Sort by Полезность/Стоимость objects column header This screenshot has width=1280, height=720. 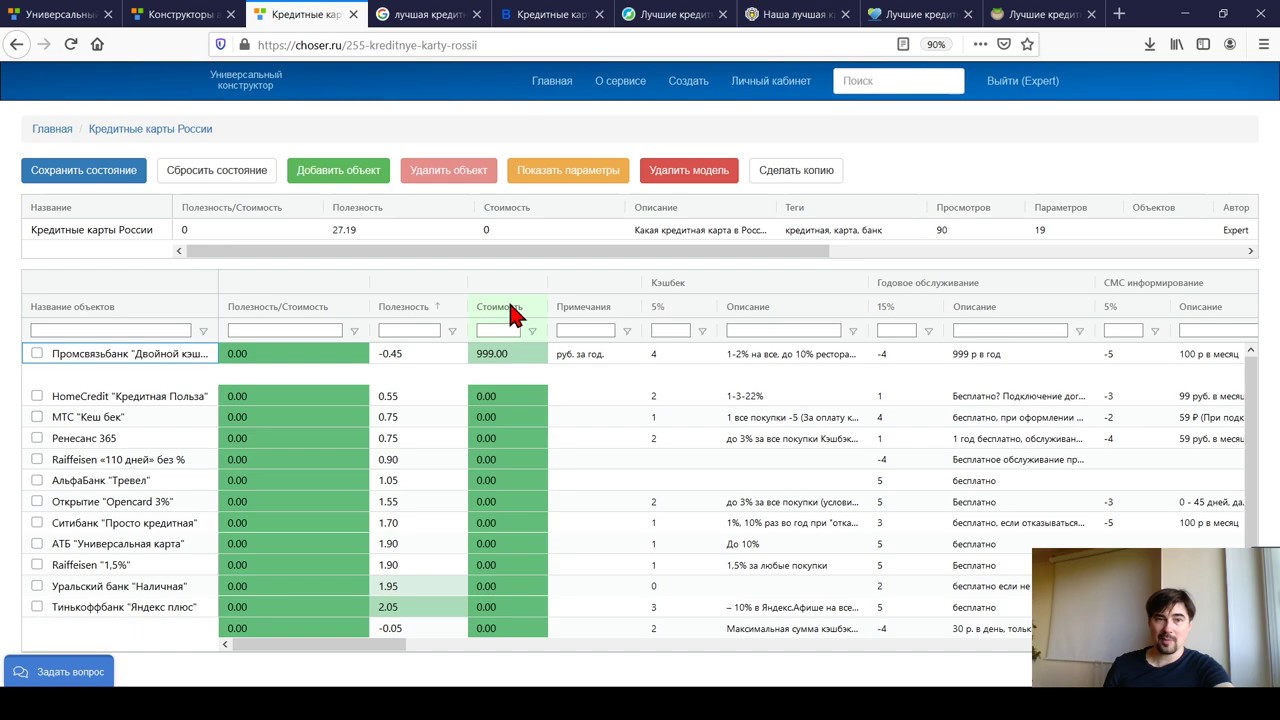pyautogui.click(x=277, y=307)
